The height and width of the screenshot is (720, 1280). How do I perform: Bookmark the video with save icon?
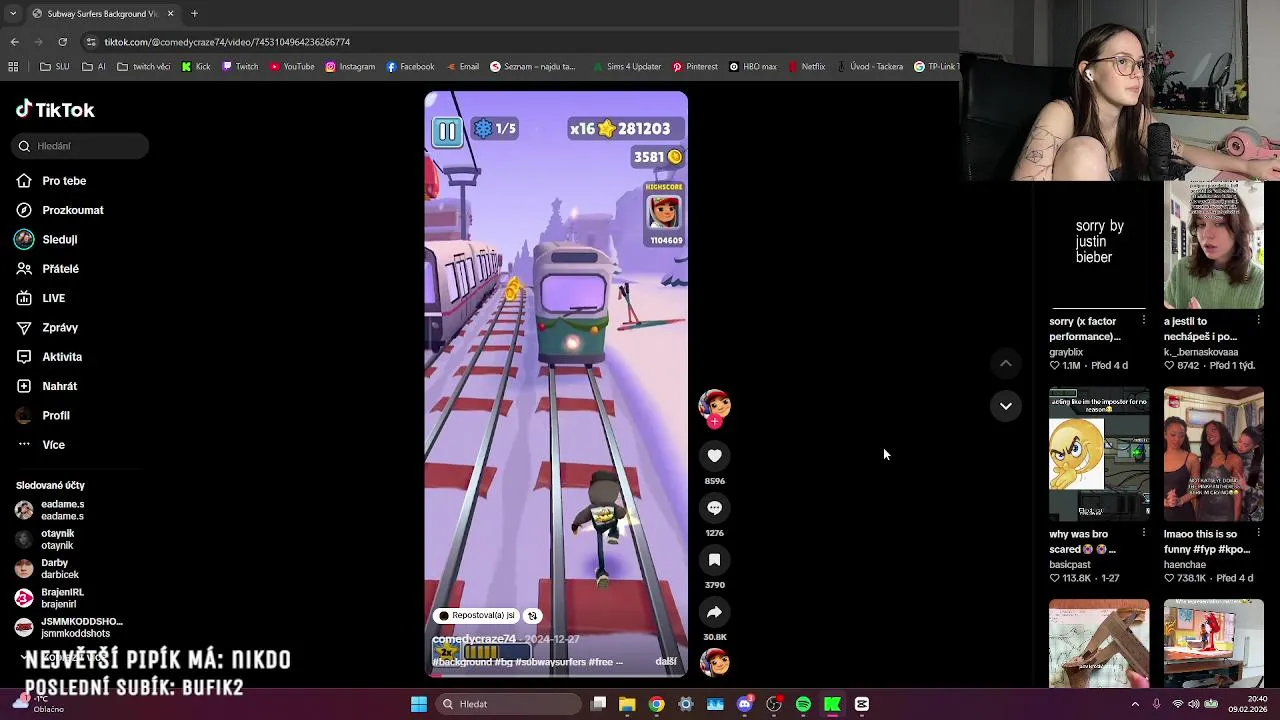click(x=714, y=560)
